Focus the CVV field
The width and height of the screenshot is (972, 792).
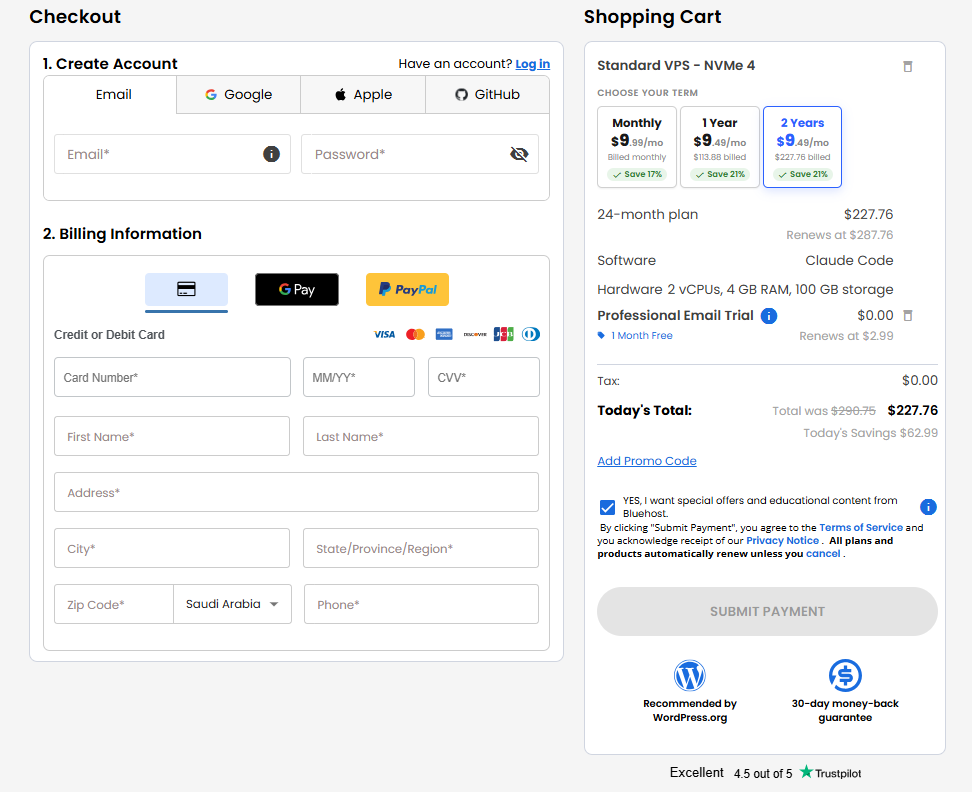[484, 377]
